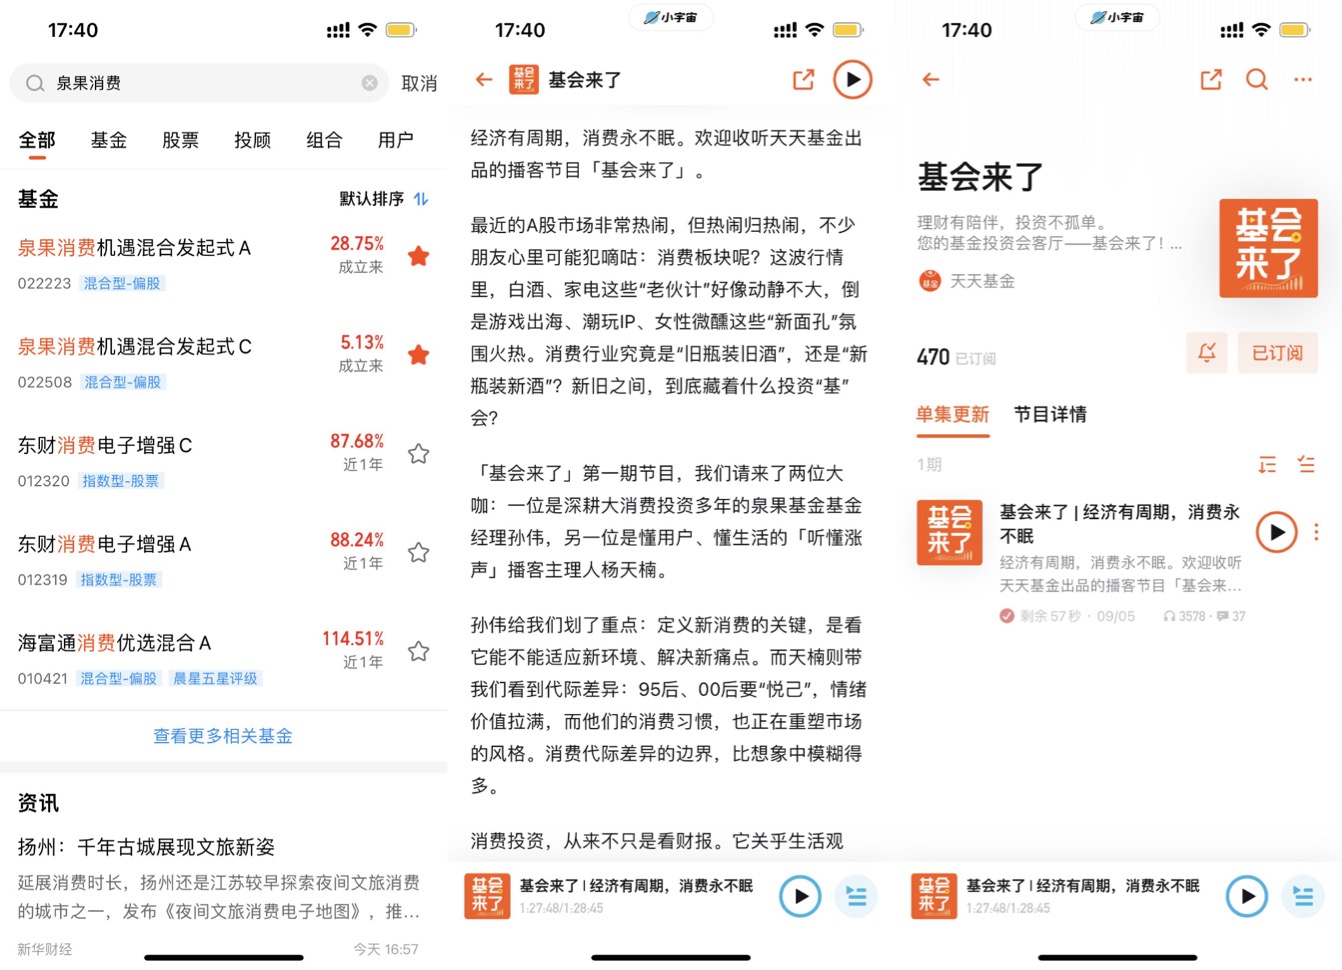
Task: Open episode row vertical dots menu
Action: pyautogui.click(x=1316, y=532)
